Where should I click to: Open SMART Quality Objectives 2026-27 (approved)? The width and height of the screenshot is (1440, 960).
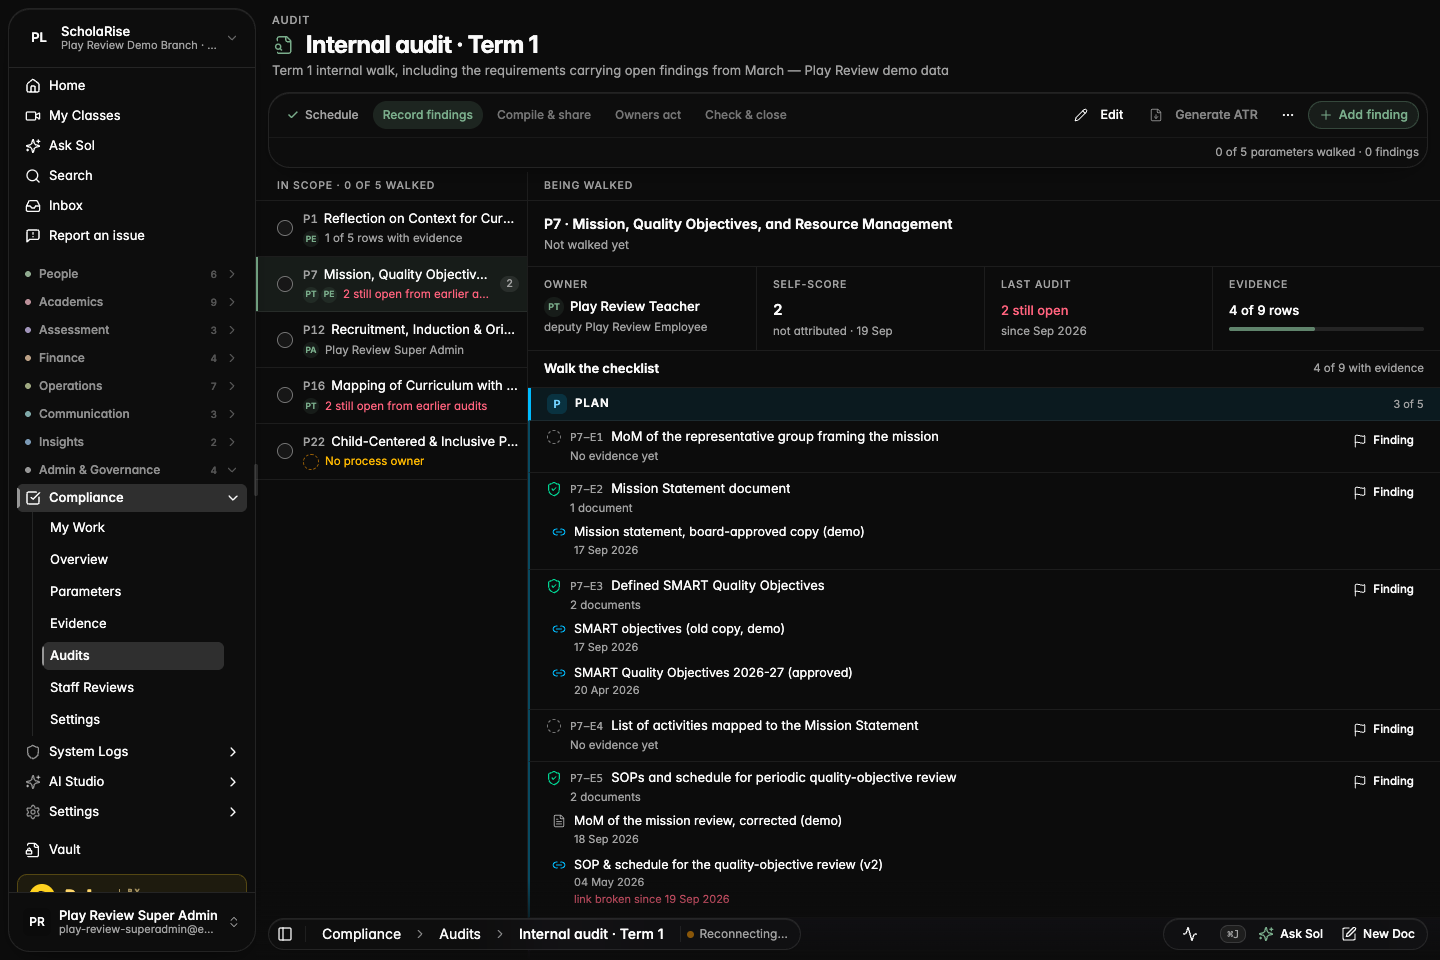(x=713, y=673)
